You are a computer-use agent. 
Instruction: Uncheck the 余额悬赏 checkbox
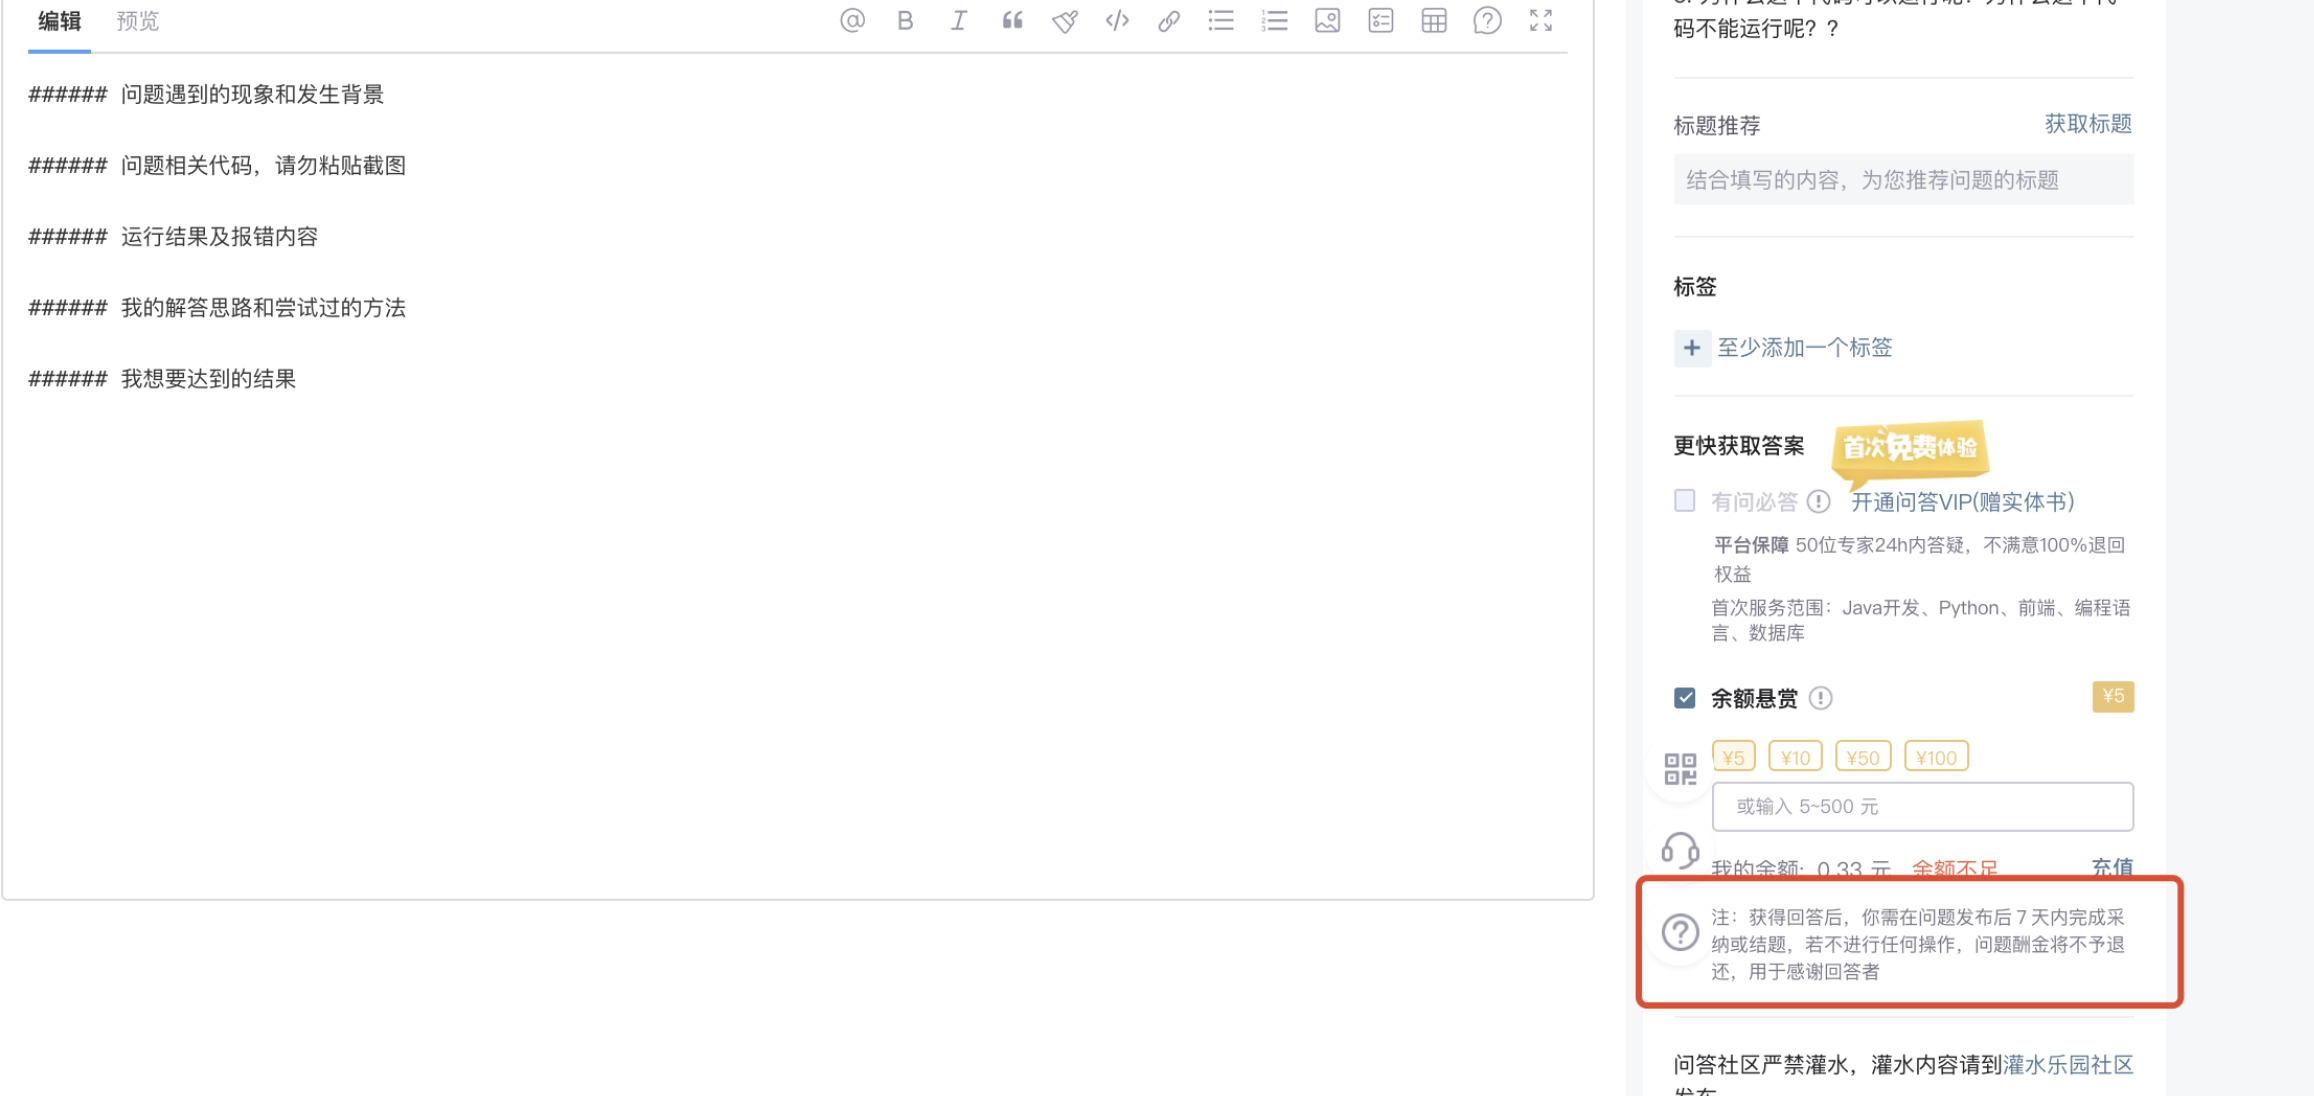pyautogui.click(x=1685, y=697)
